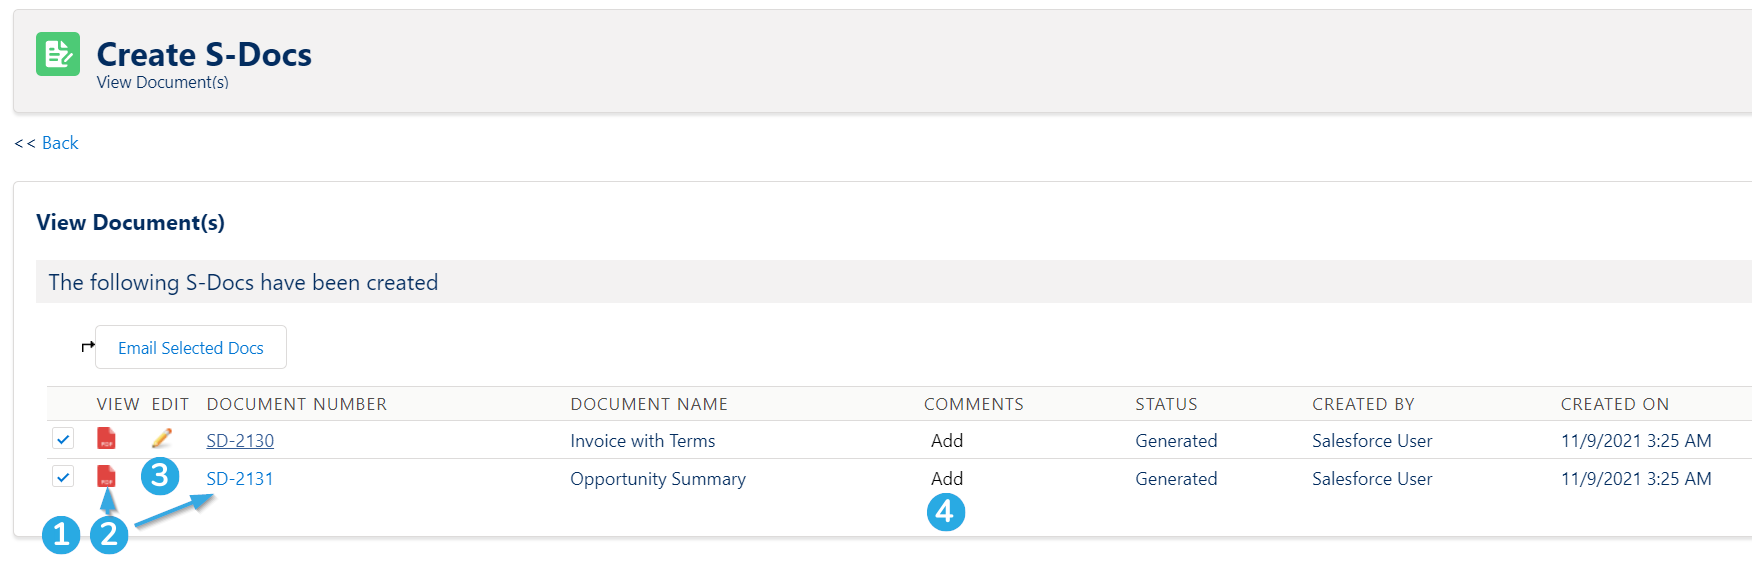Click the DOCUMENT NUMBER column header
The width and height of the screenshot is (1752, 563).
(297, 404)
